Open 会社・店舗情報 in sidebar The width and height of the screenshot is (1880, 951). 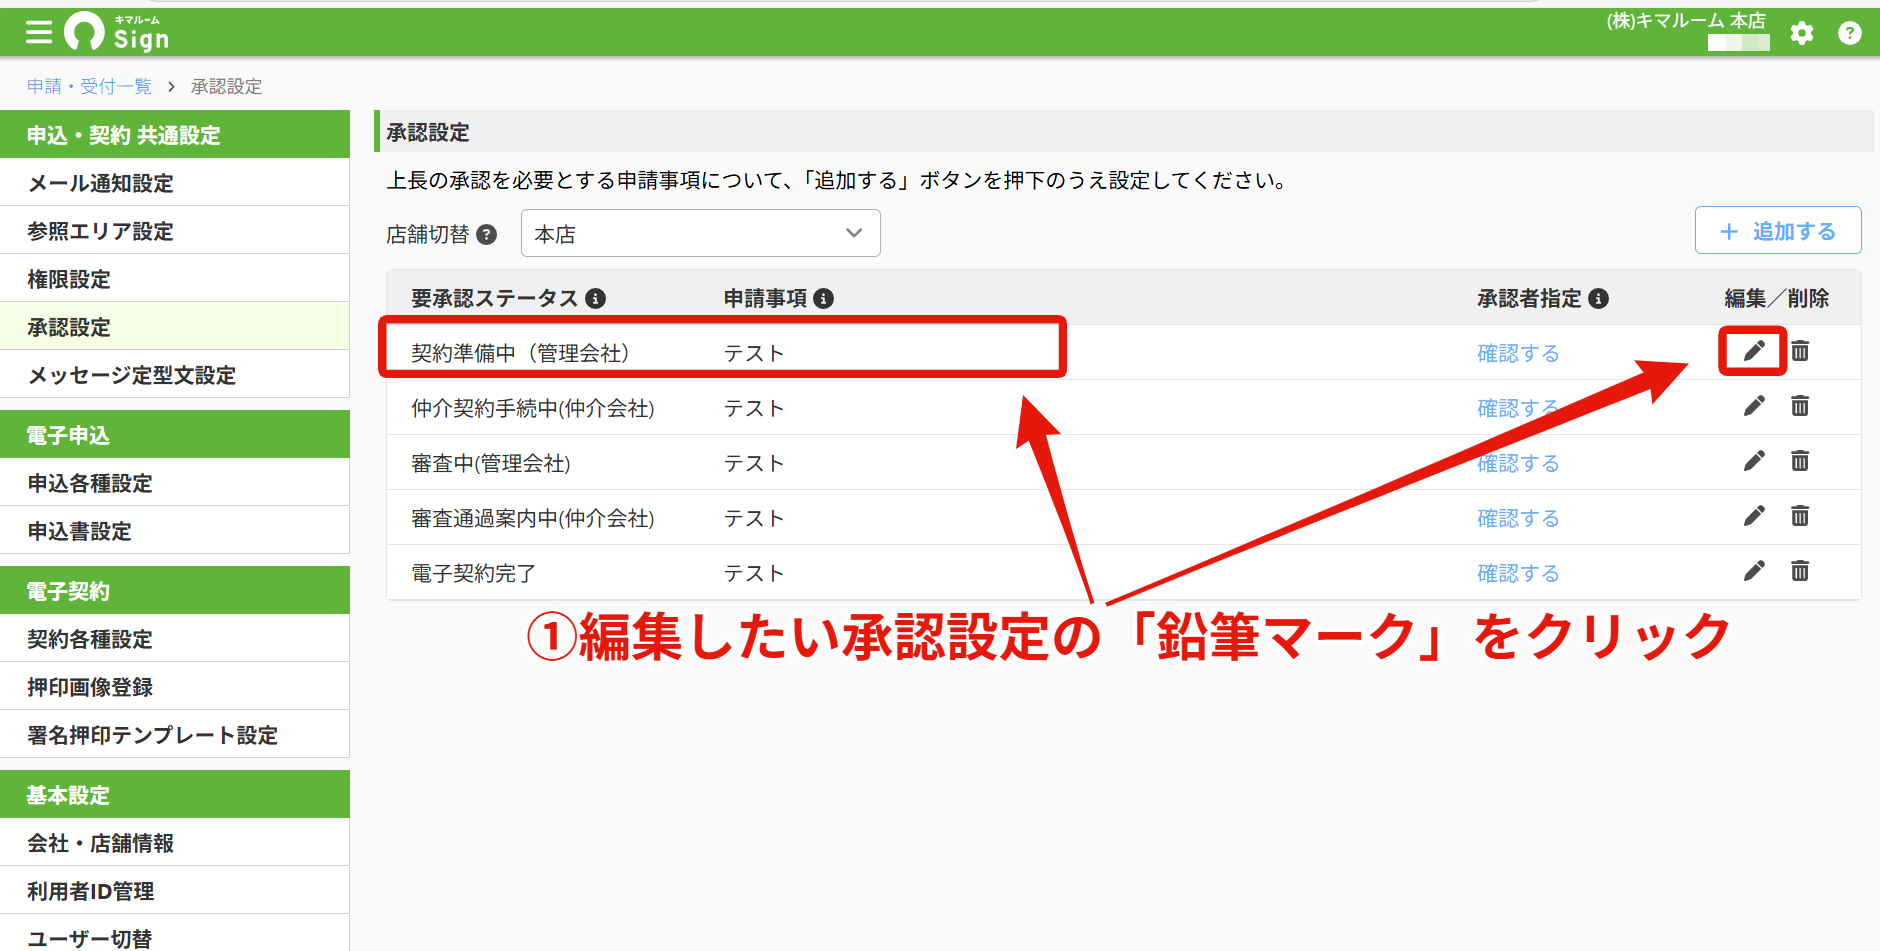[175, 843]
